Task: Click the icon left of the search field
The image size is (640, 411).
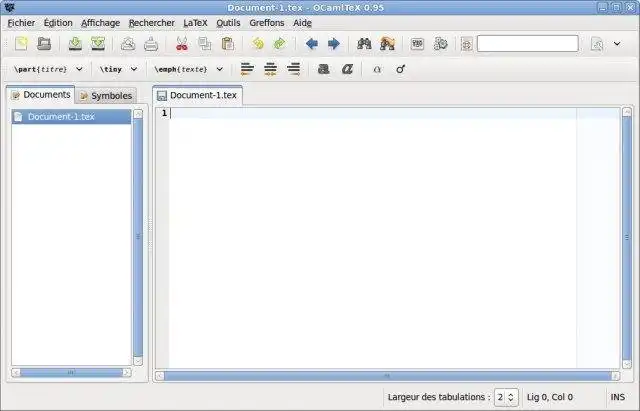Action: tap(467, 44)
